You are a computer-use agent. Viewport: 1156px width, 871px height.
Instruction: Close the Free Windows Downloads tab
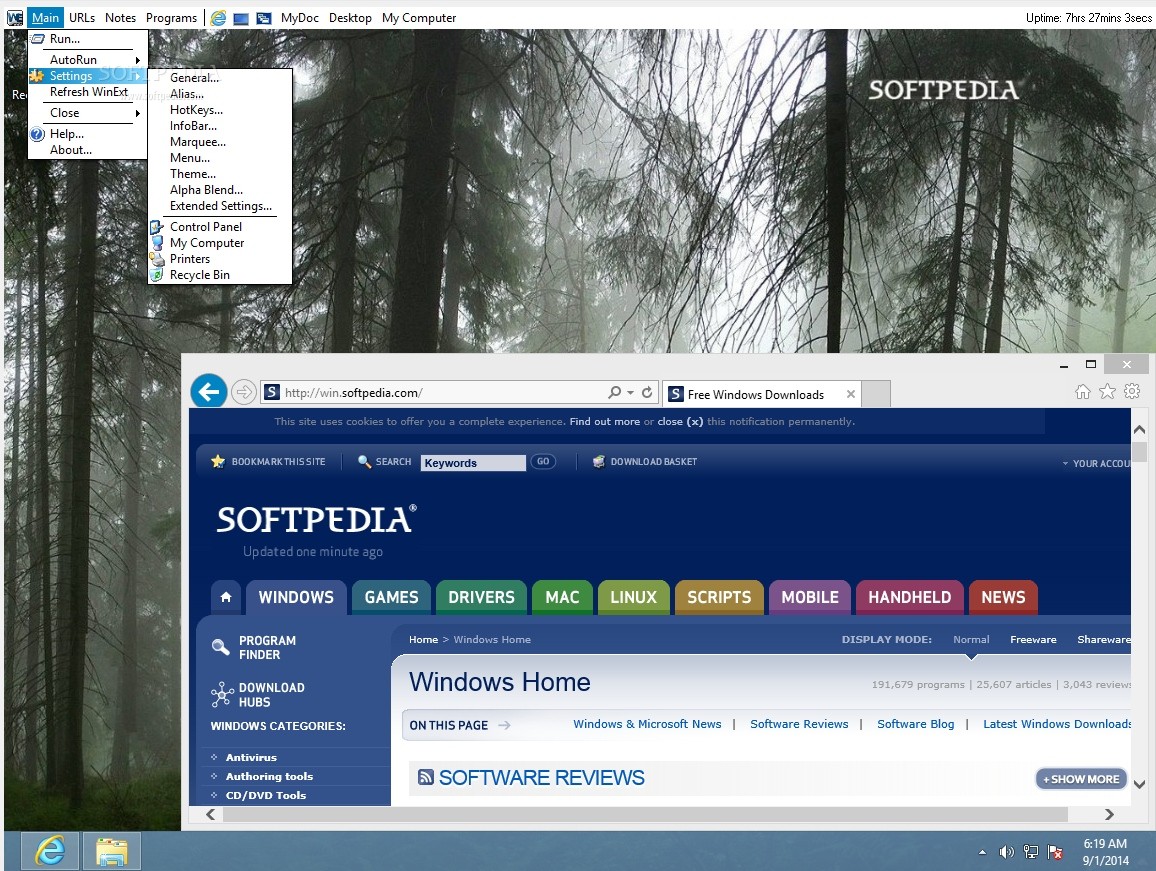pos(851,394)
